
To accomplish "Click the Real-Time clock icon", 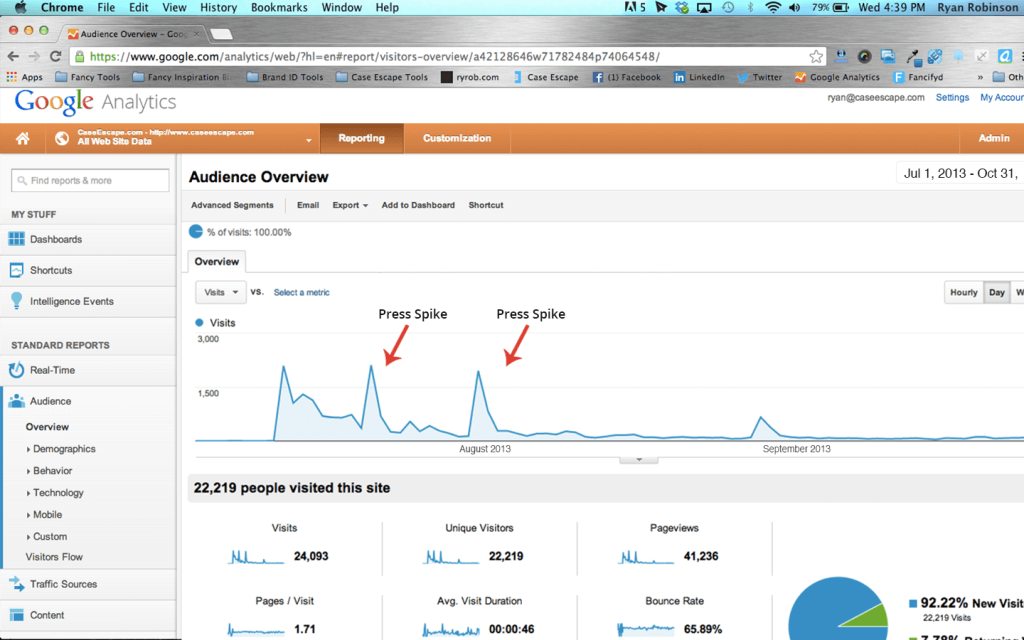I will pos(16,370).
